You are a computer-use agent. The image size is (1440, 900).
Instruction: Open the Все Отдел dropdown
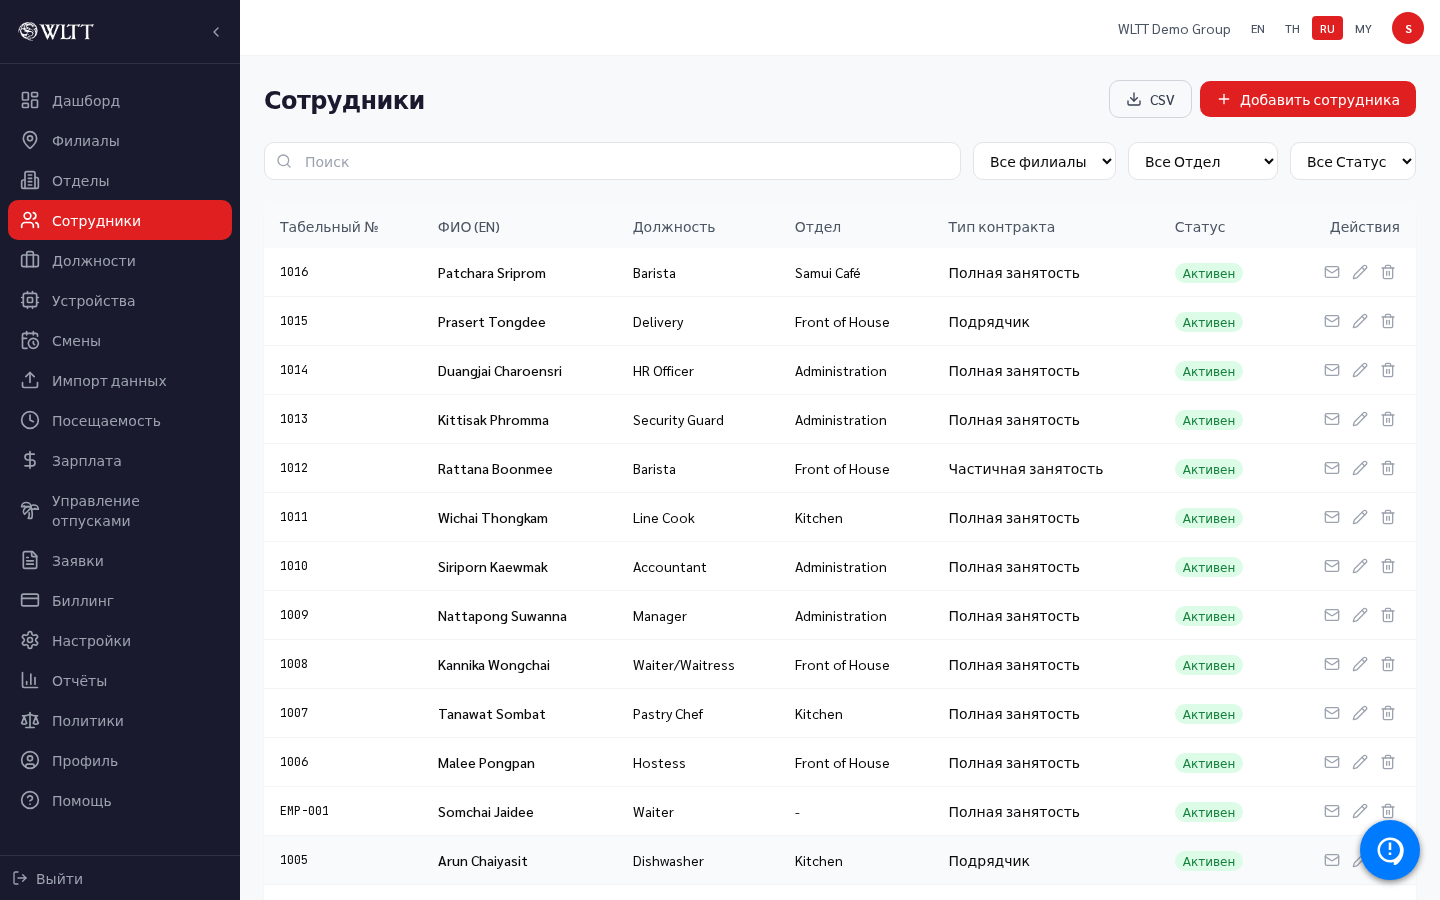click(x=1203, y=161)
